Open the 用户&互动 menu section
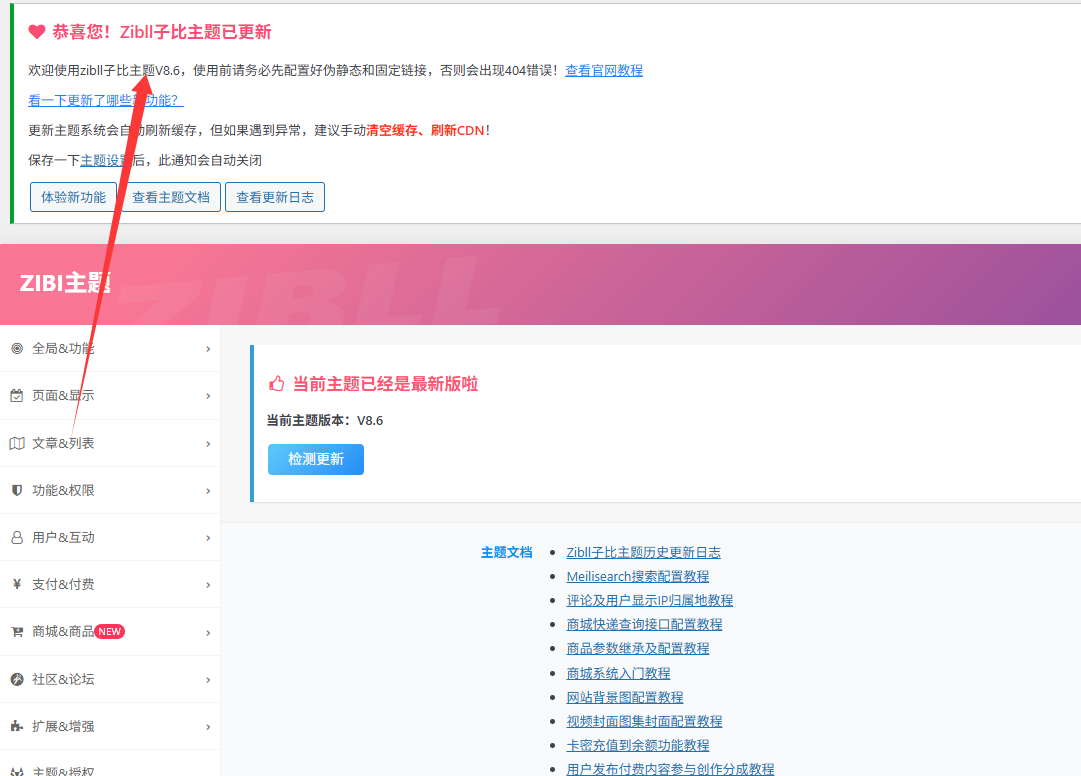Screen dimensions: 1081x776 [x=63, y=537]
